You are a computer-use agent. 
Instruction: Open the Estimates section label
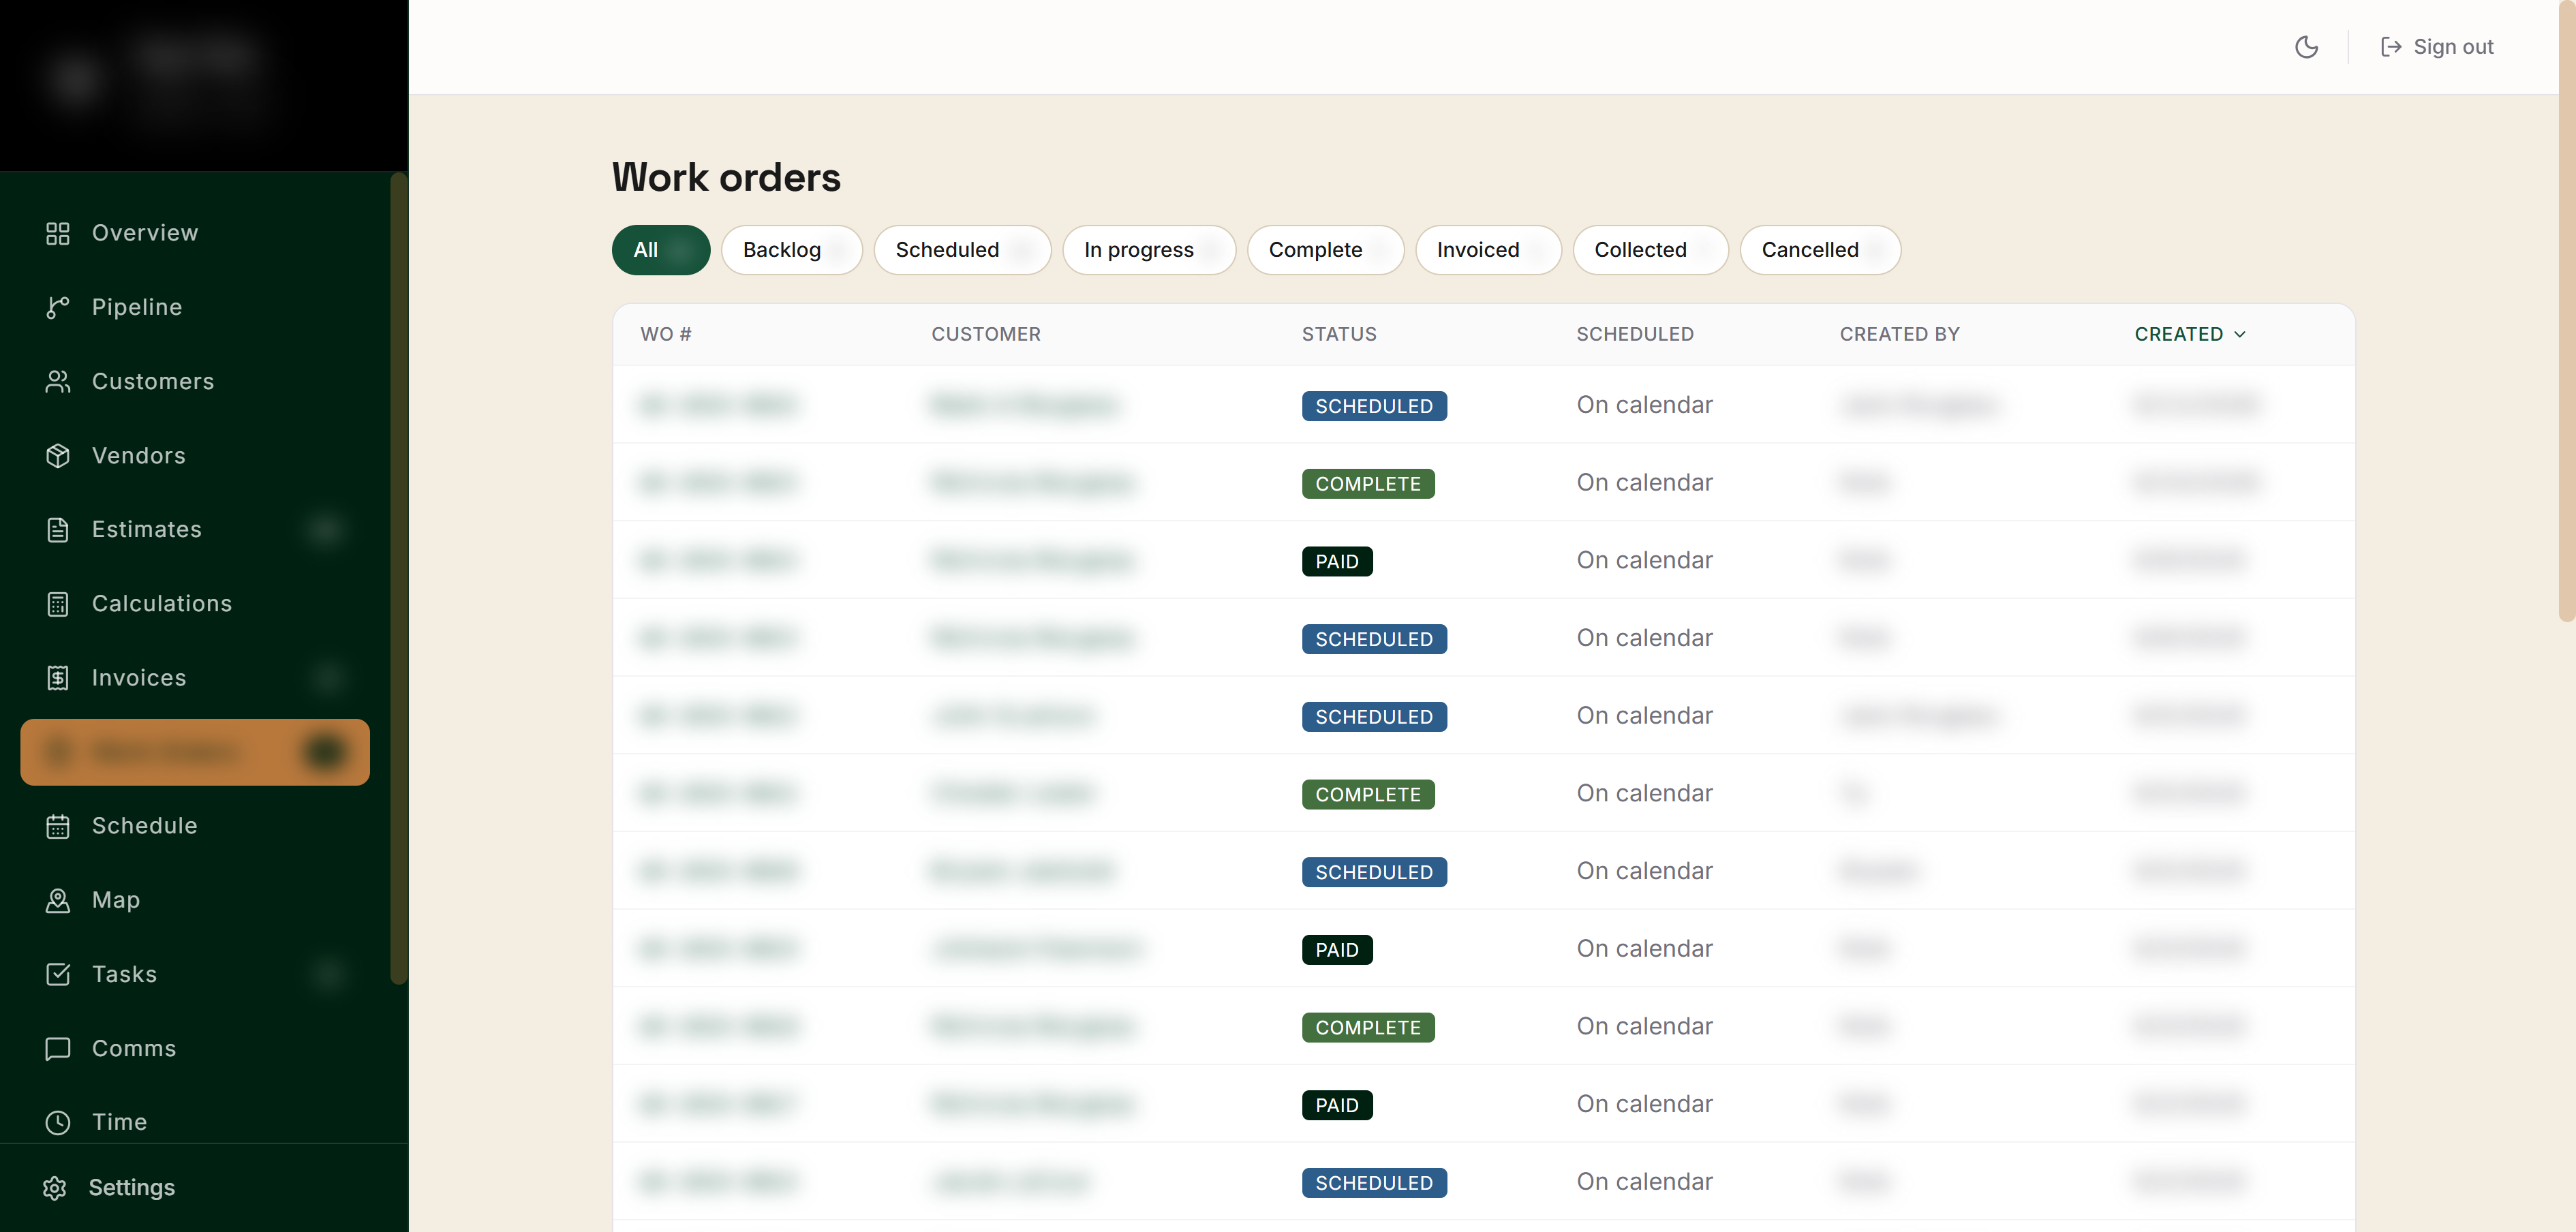pos(147,529)
